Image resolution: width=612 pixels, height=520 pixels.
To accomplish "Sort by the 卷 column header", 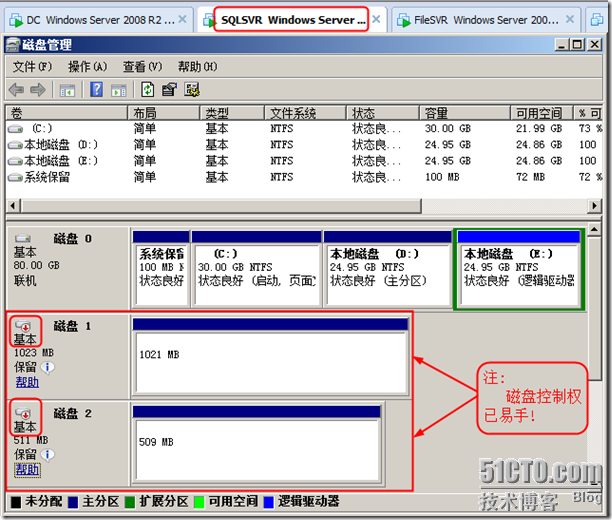I will [x=67, y=113].
